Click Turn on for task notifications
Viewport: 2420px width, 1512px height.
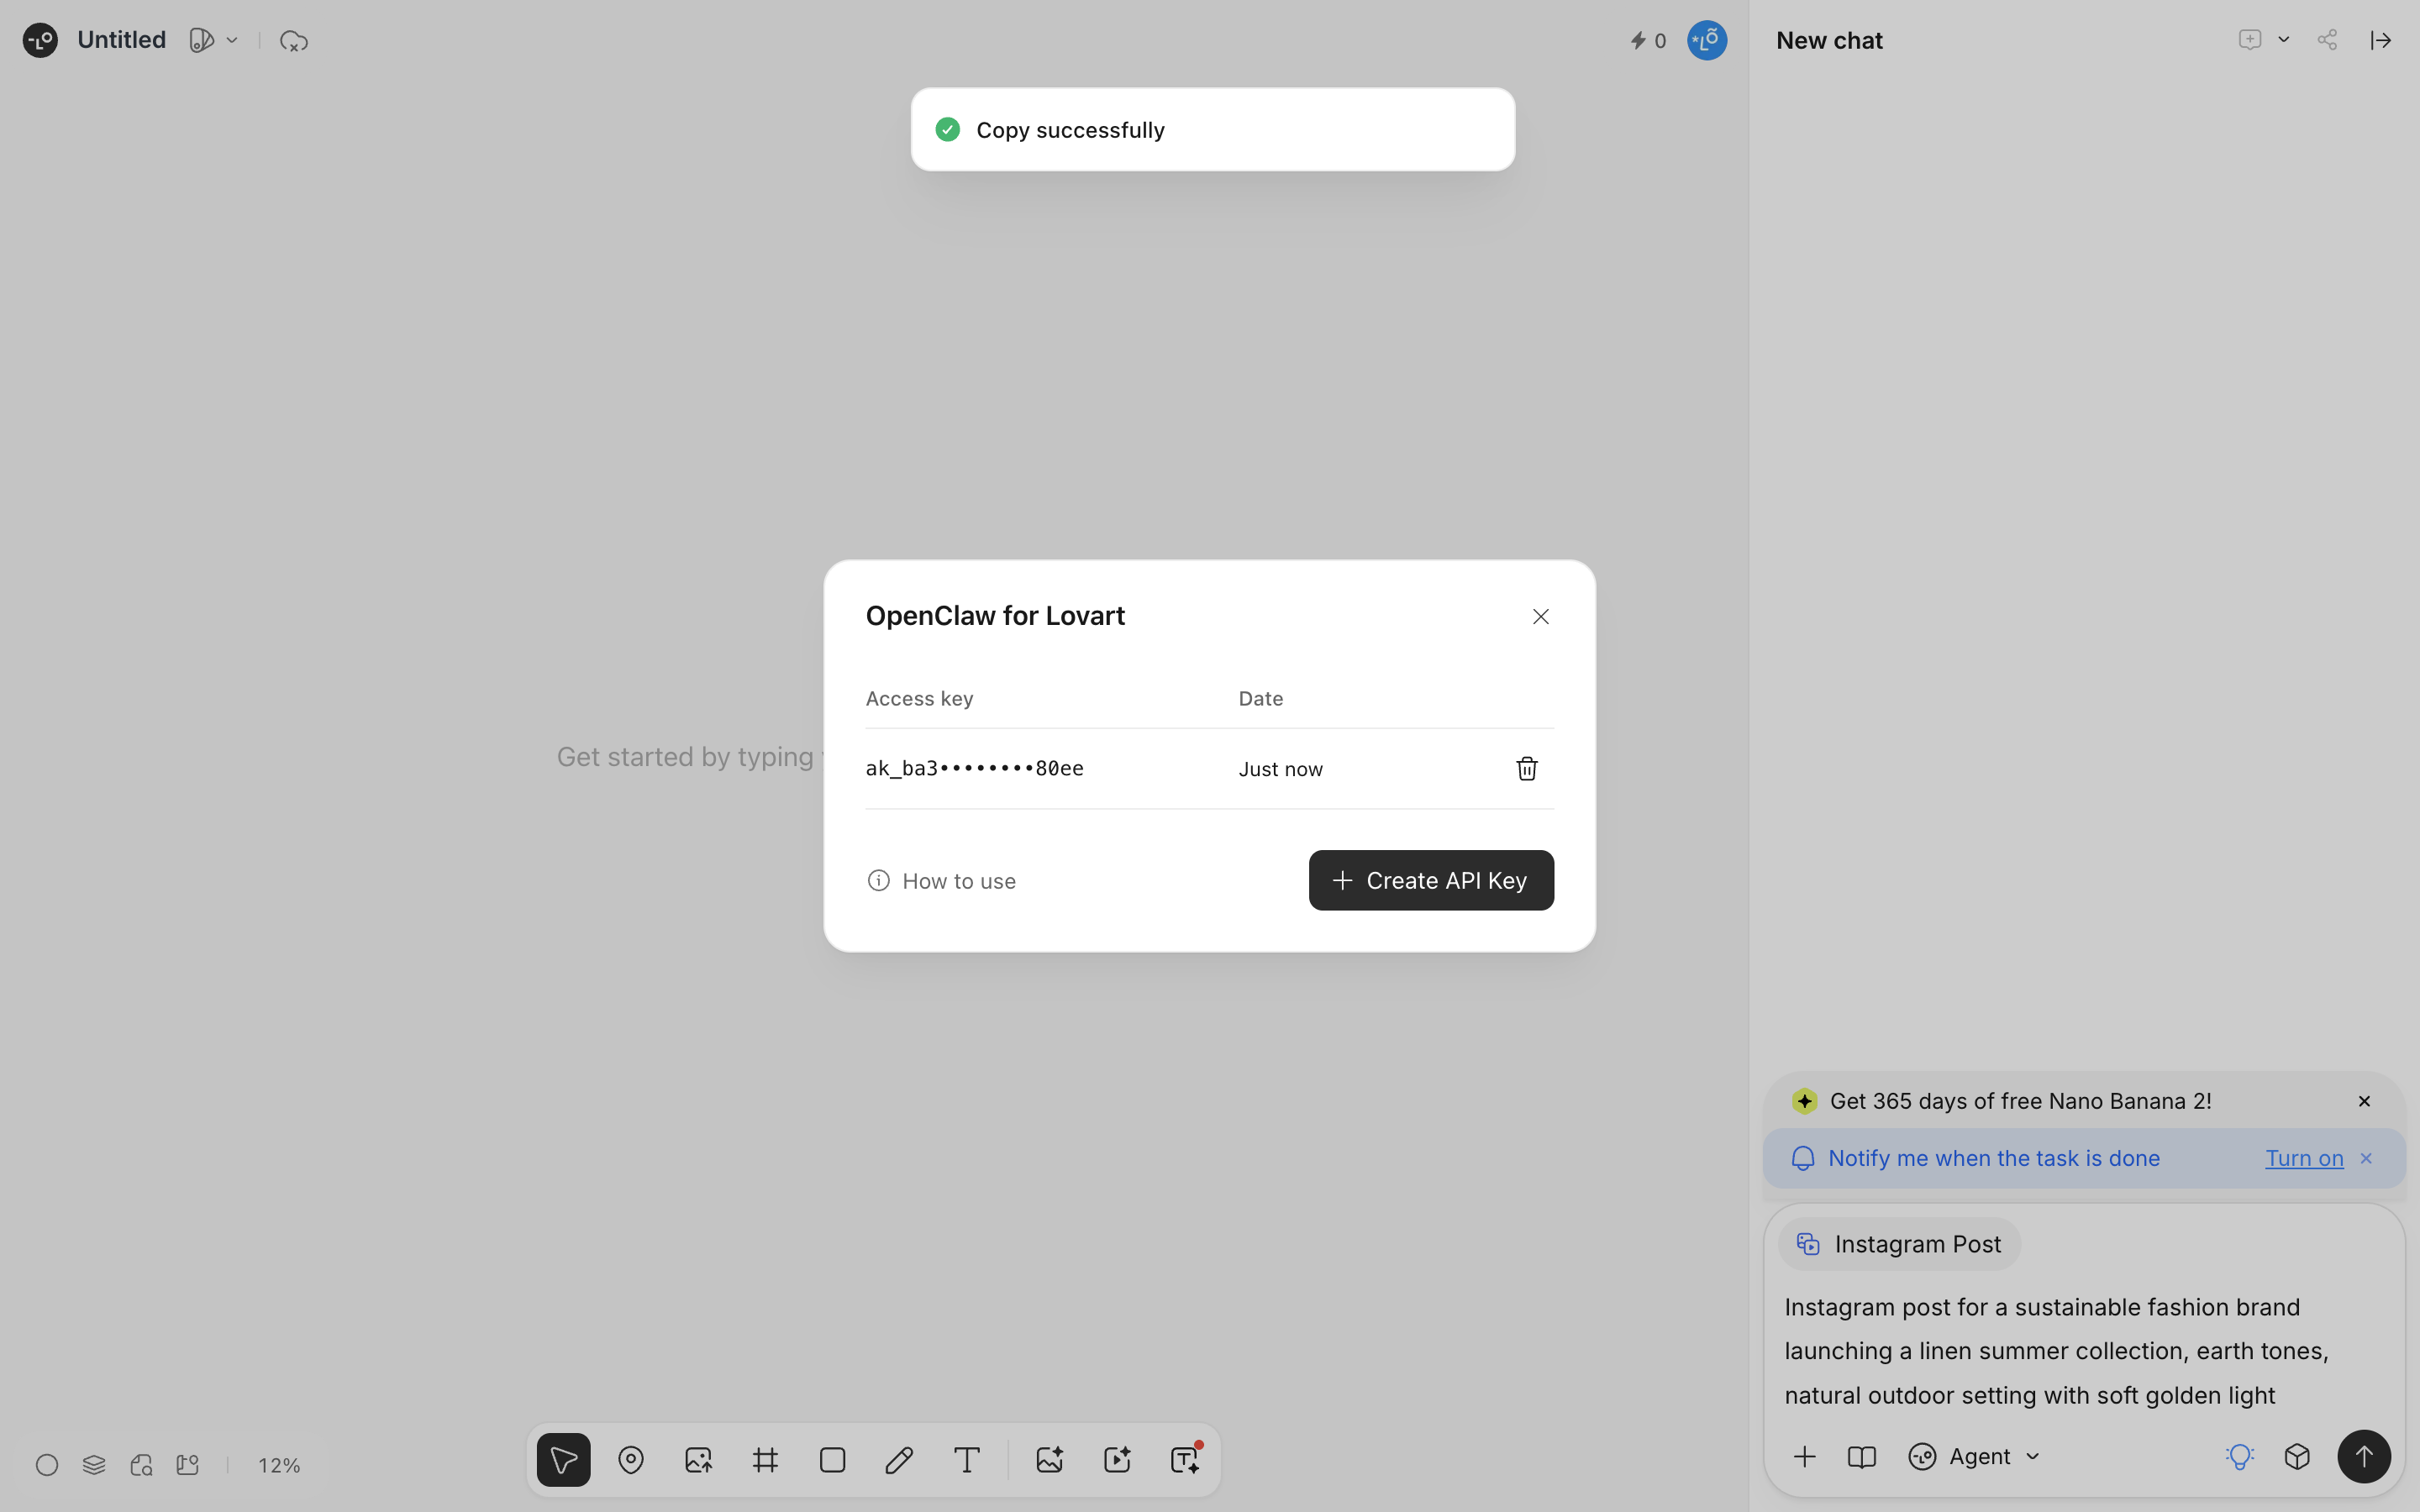(2304, 1158)
